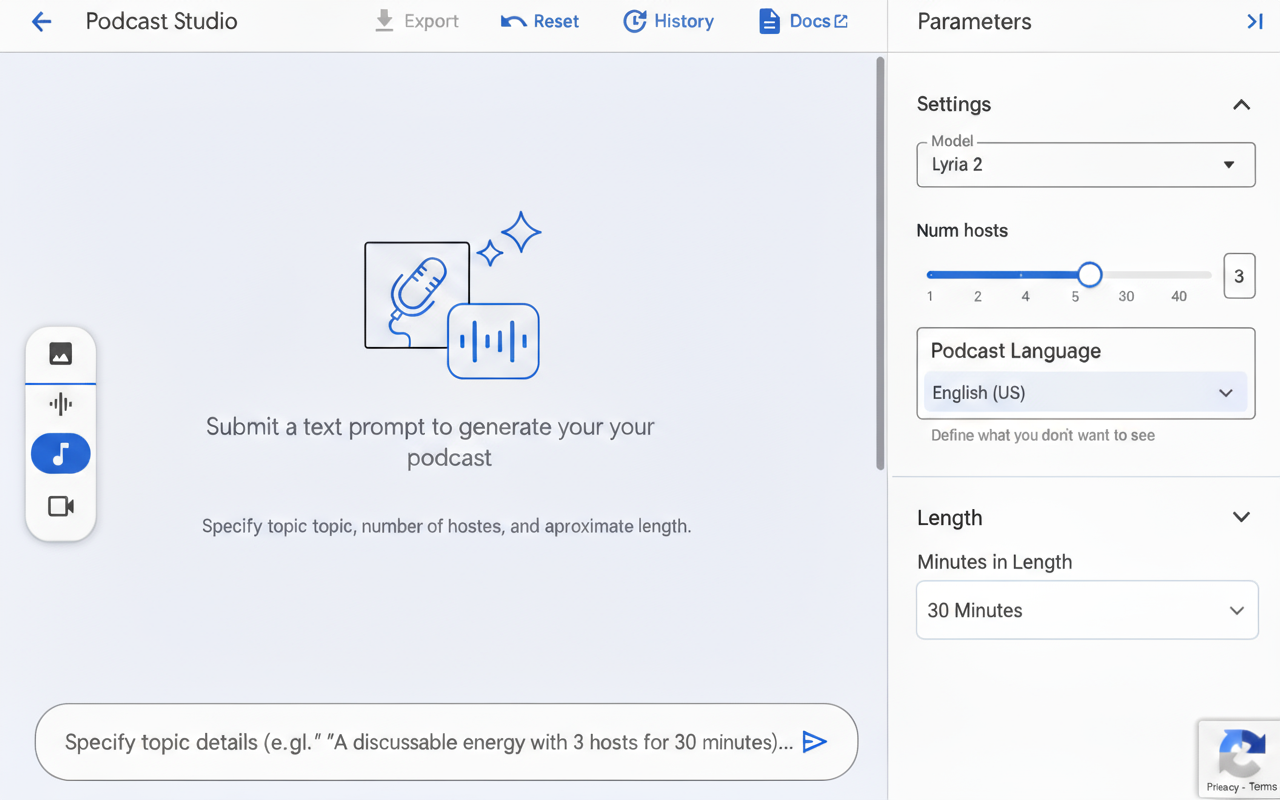This screenshot has width=1280, height=800.
Task: Open the Docs external link
Action: (803, 21)
